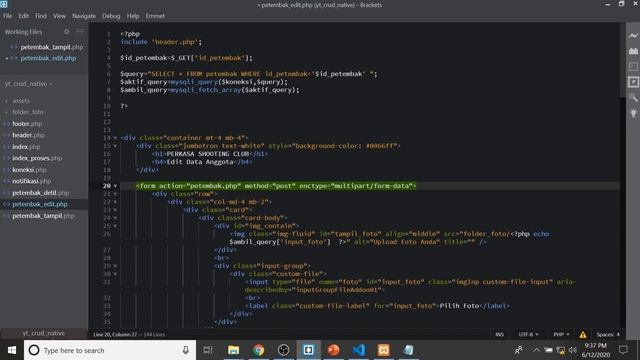
Task: Click the volume icon in the system tray
Action: (573, 350)
